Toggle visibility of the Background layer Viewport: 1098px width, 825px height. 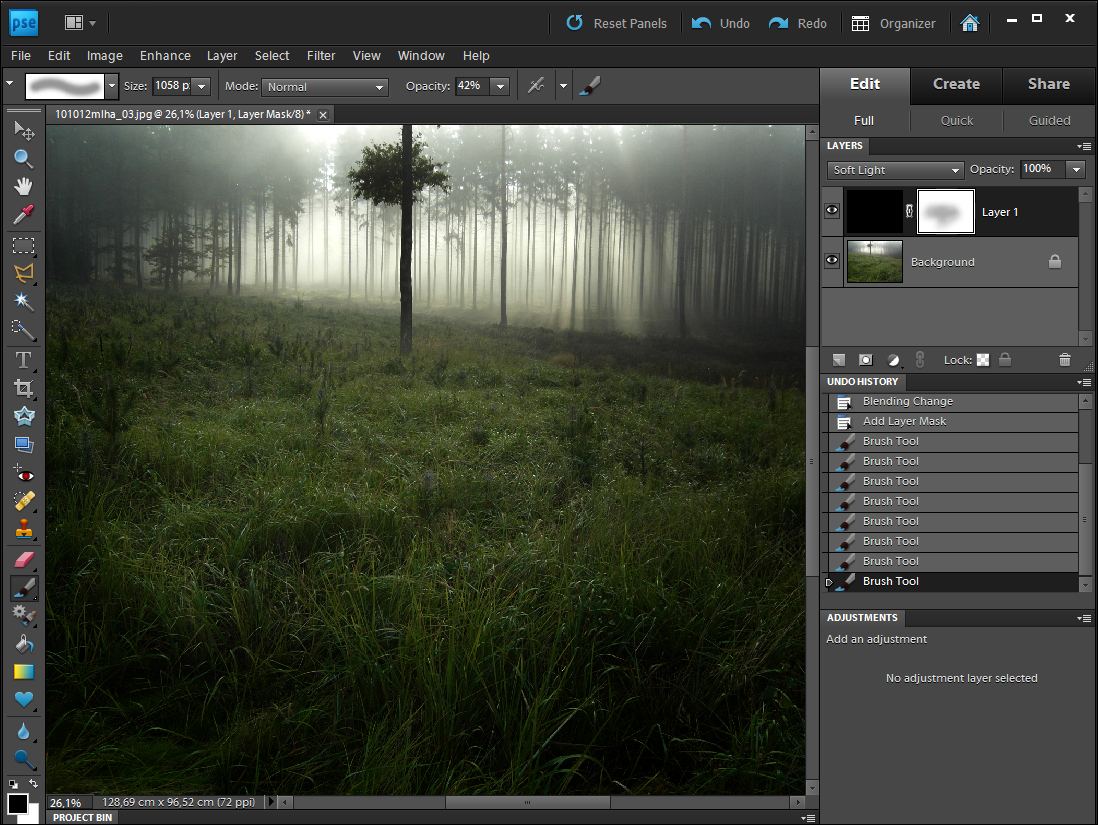point(832,261)
